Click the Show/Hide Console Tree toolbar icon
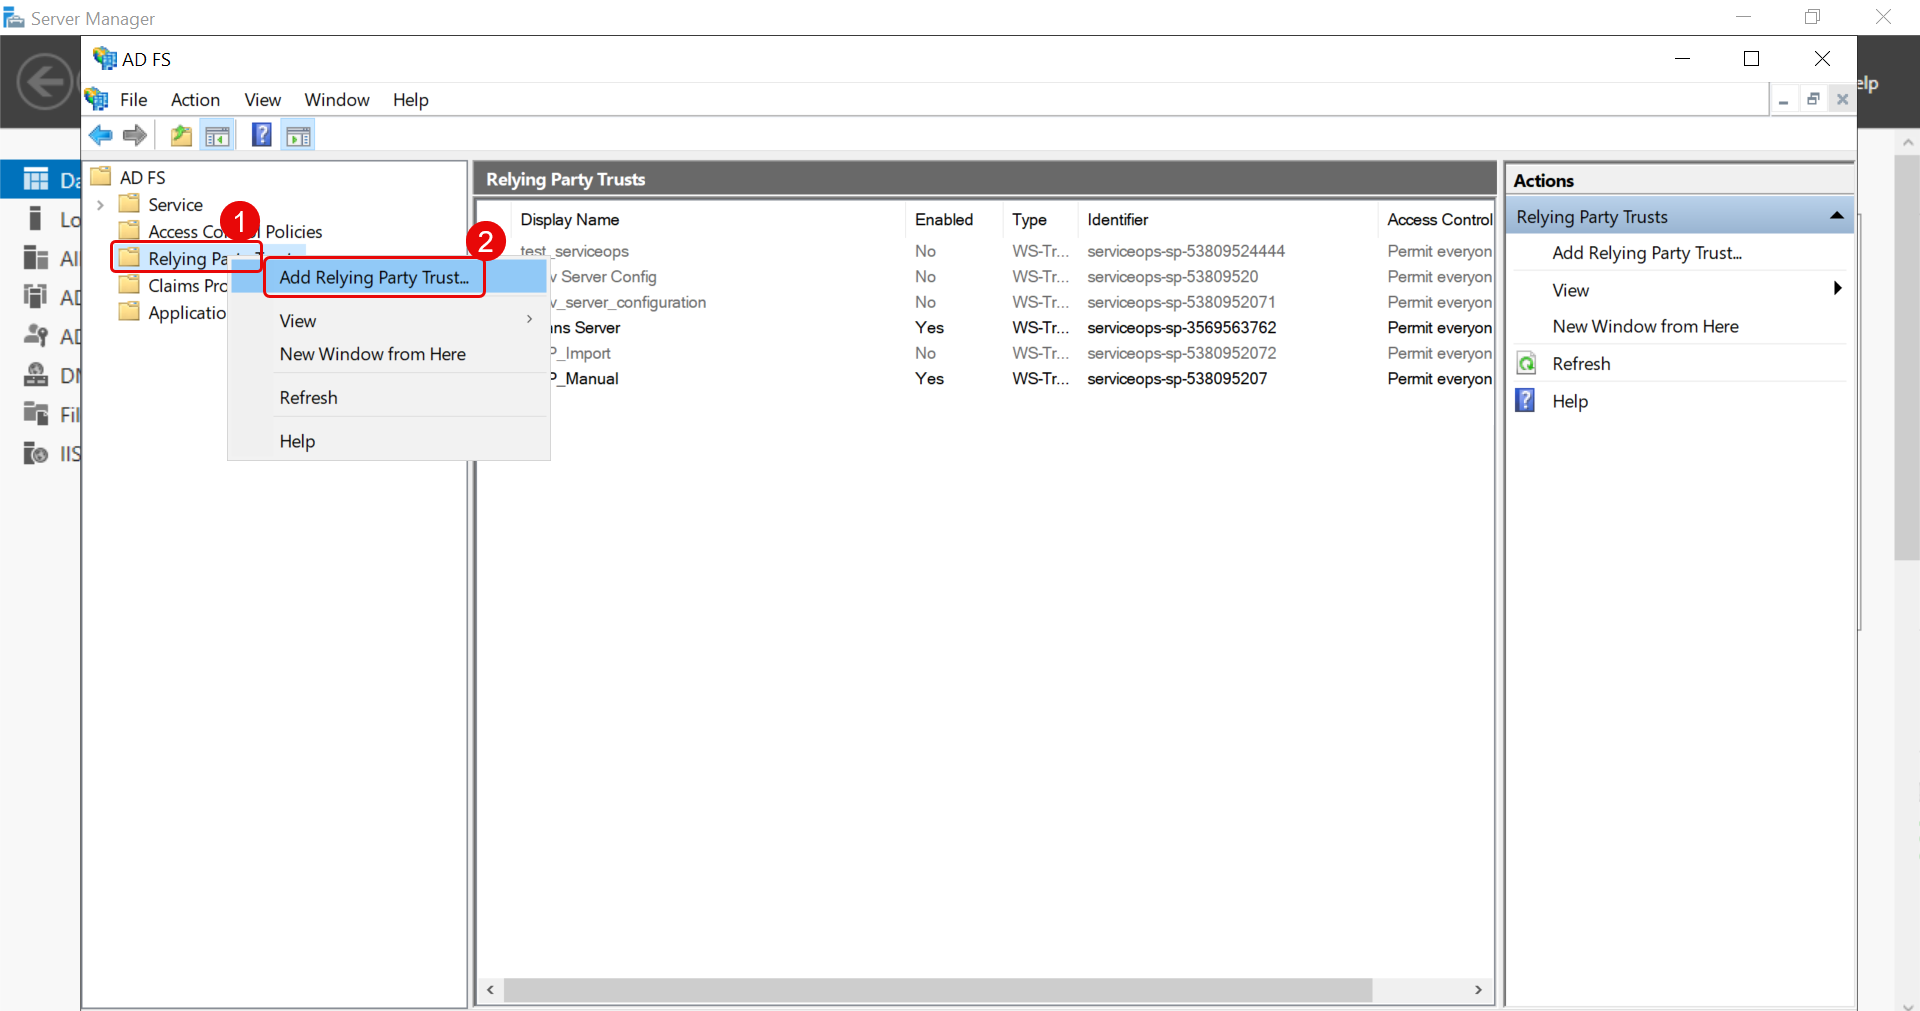Image resolution: width=1920 pixels, height=1011 pixels. click(x=217, y=135)
